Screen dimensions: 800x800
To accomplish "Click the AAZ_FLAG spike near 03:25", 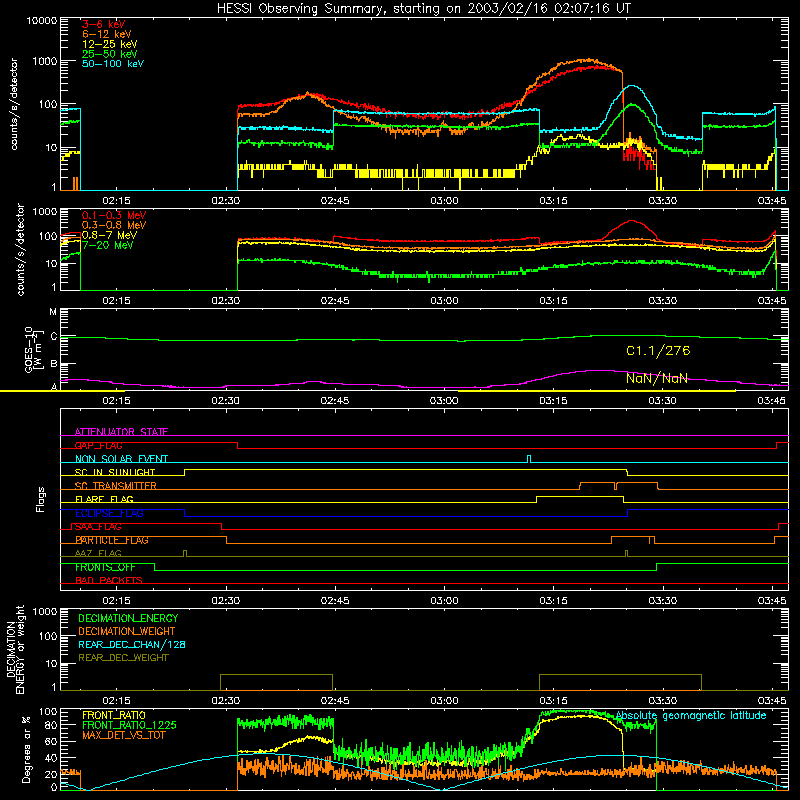I will 627,553.
